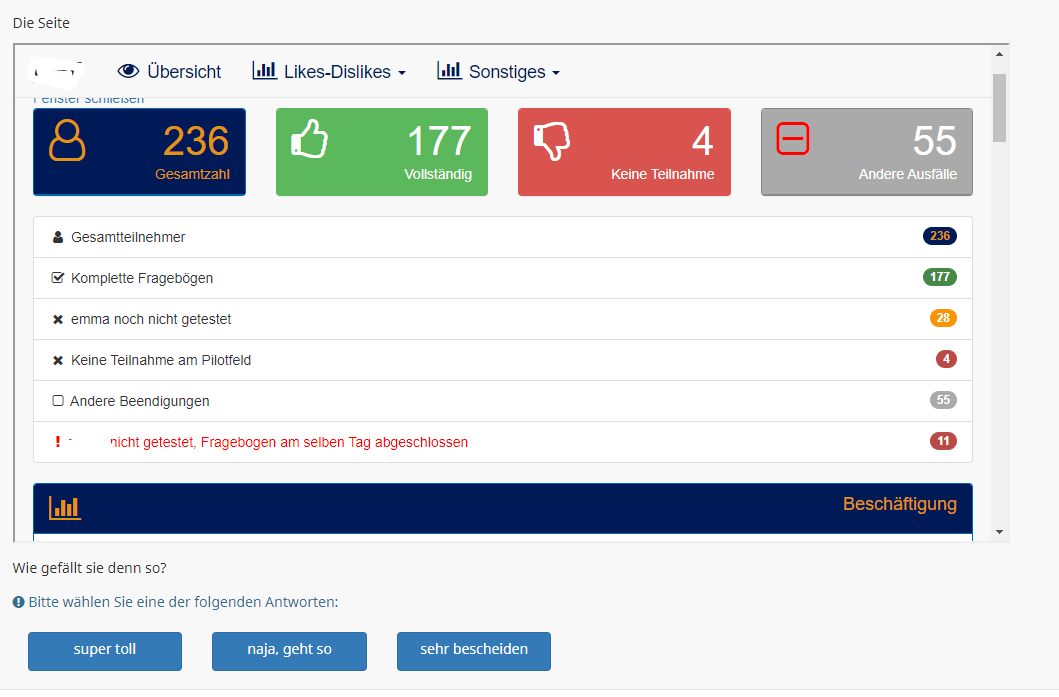Viewport: 1059px width, 697px height.
Task: Click the red exclamation mark warning icon
Action: [58, 442]
